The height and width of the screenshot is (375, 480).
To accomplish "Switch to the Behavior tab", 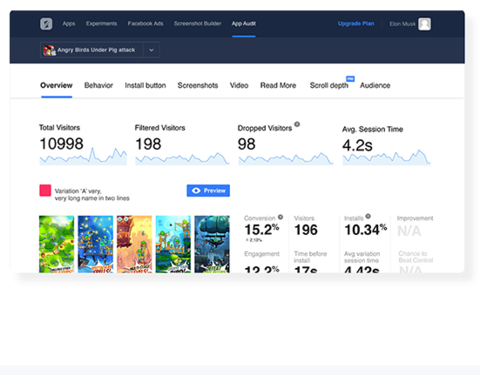I will pos(99,85).
